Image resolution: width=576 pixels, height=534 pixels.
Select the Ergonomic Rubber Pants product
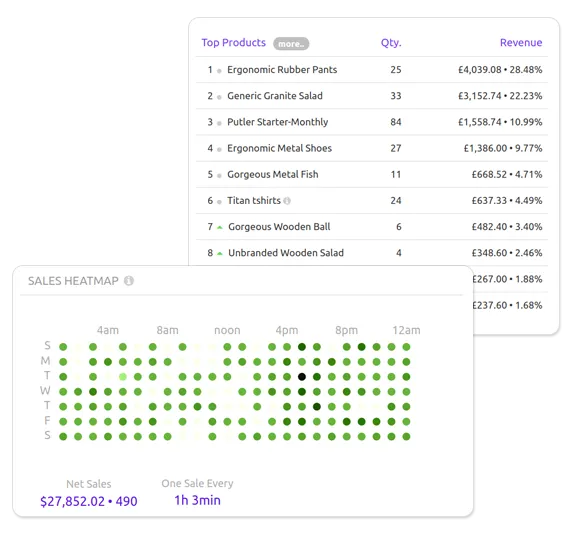[282, 70]
